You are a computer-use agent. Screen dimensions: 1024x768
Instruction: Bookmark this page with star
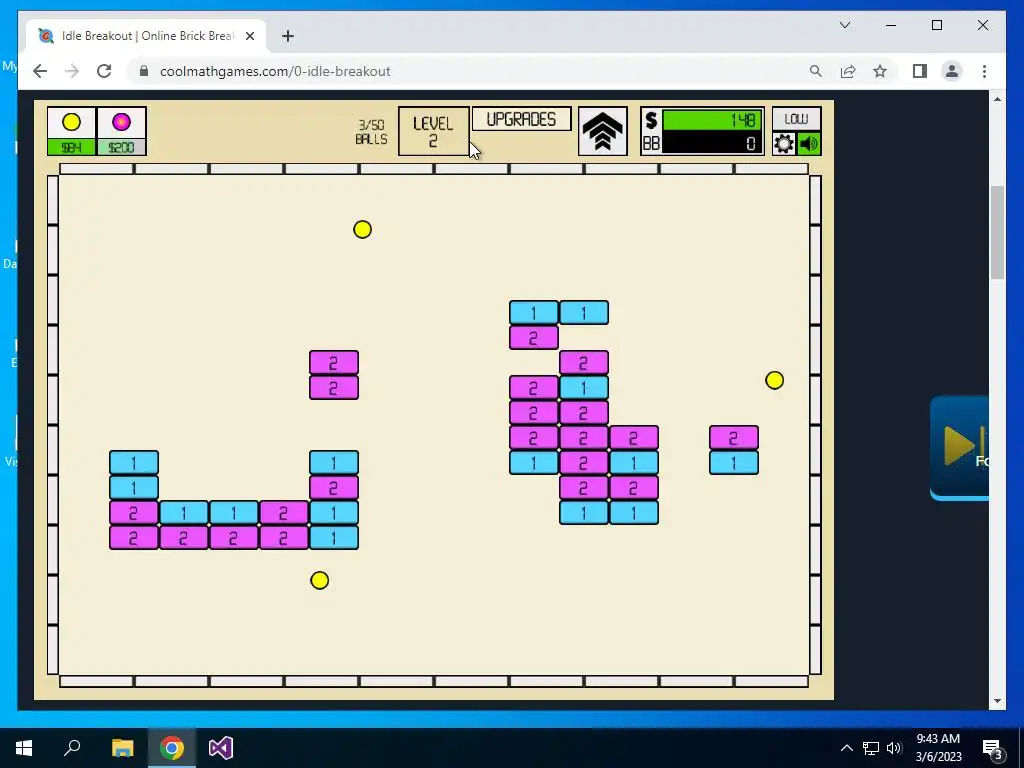tap(880, 71)
